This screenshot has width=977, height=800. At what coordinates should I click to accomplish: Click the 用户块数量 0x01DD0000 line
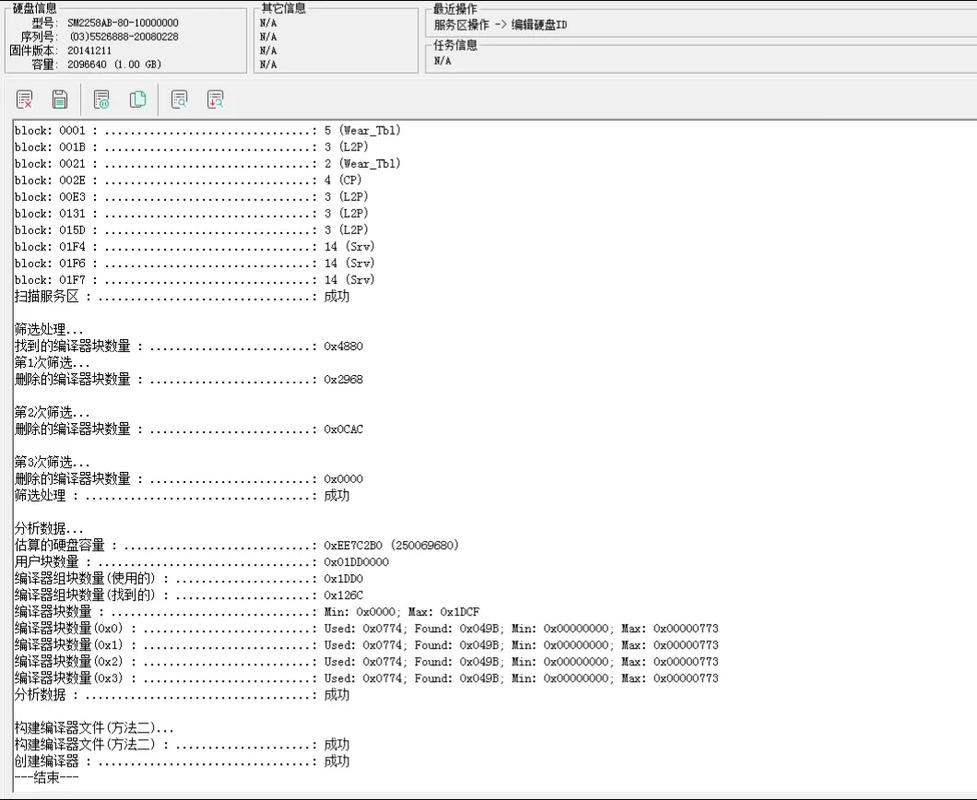tap(202, 562)
